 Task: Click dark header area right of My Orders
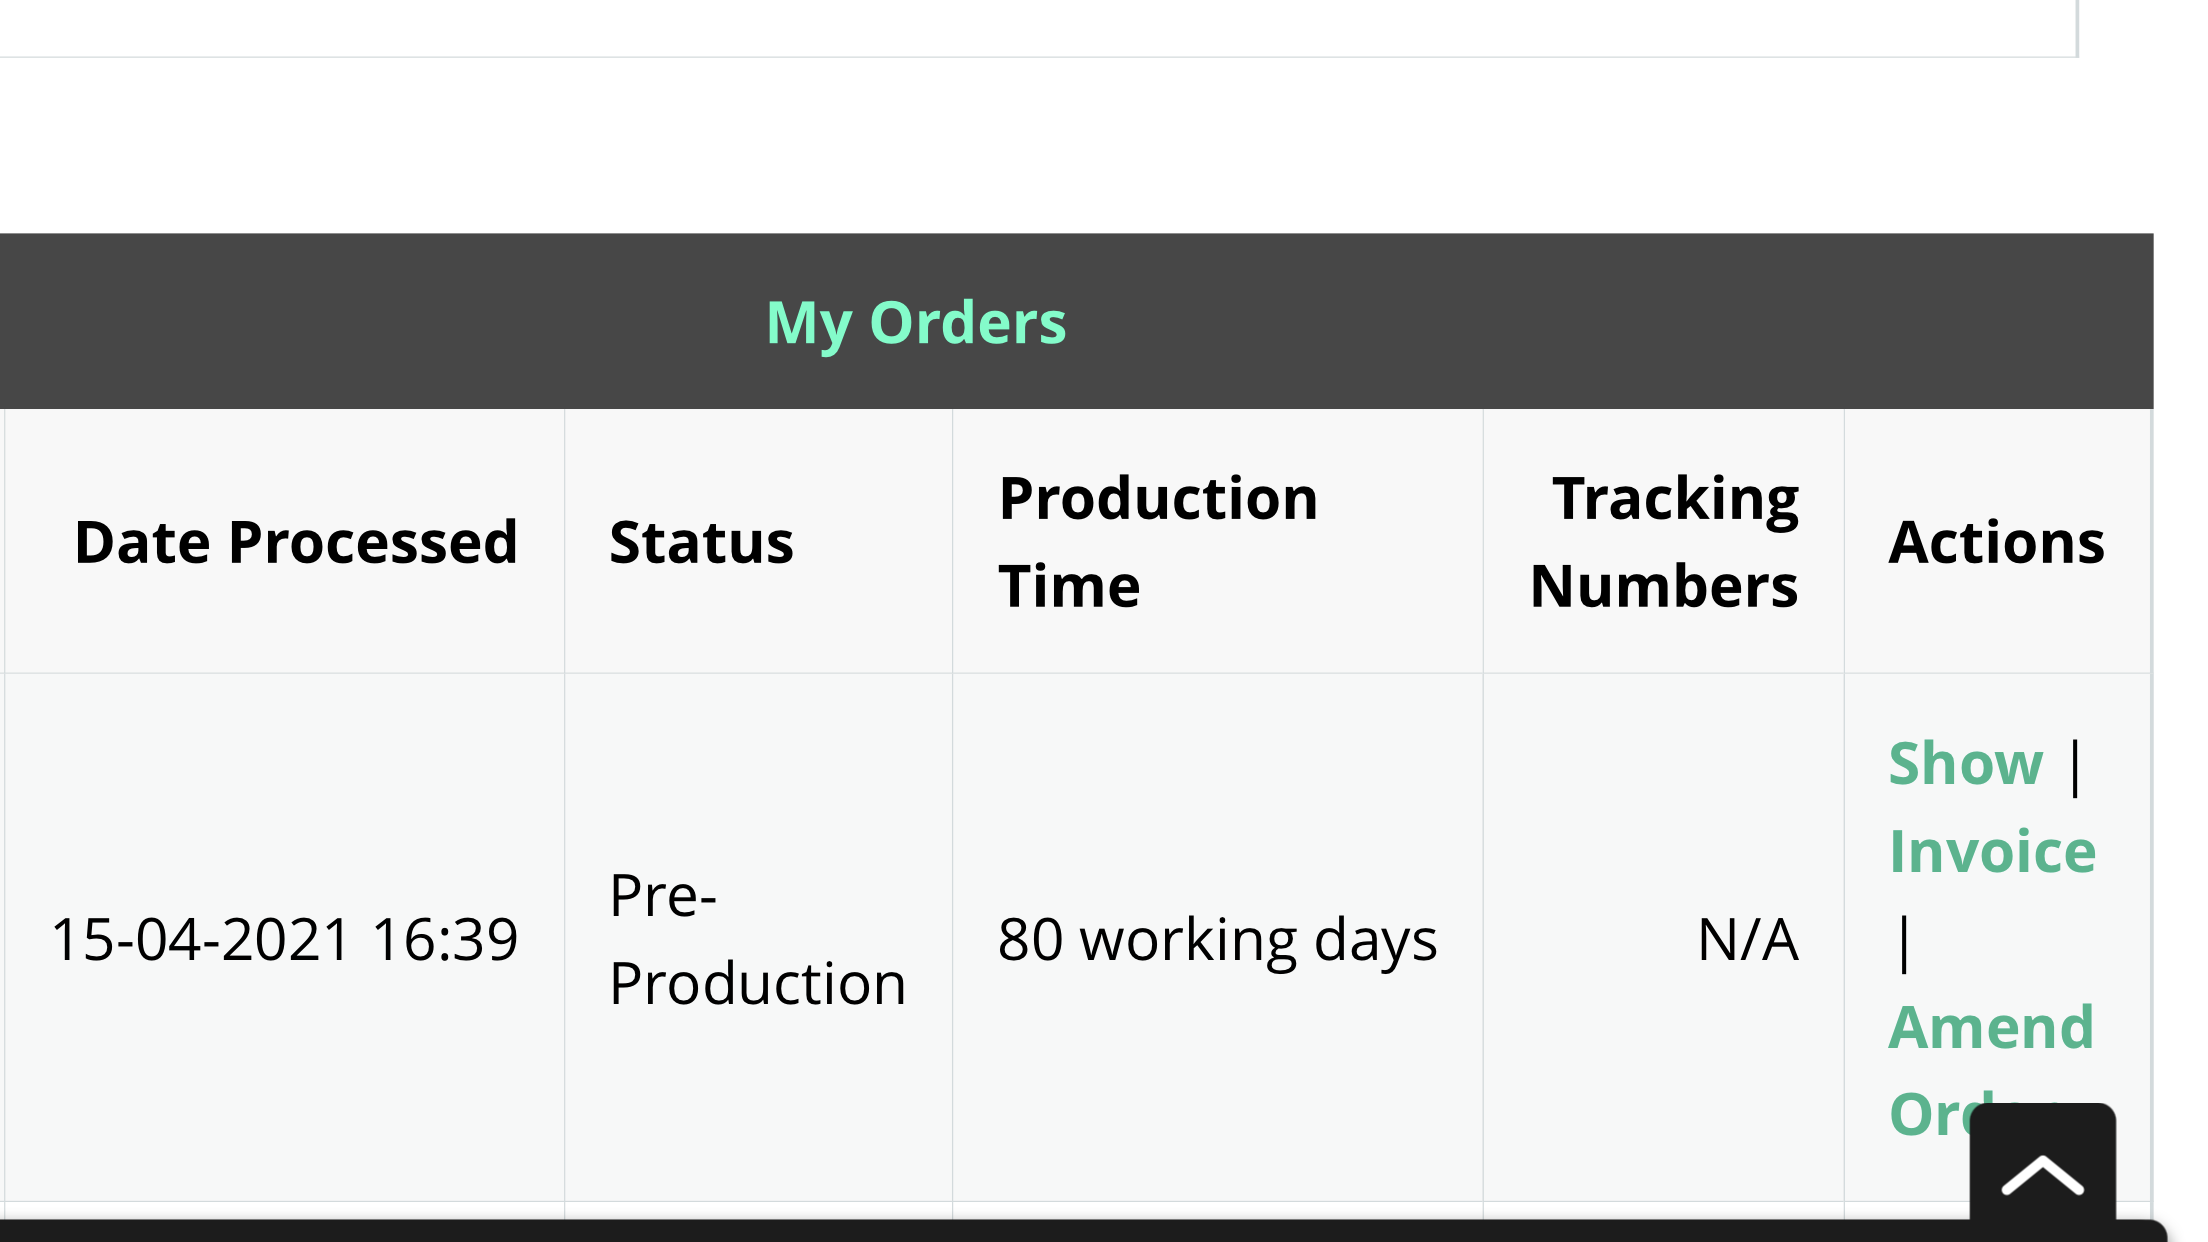[x=1610, y=322]
